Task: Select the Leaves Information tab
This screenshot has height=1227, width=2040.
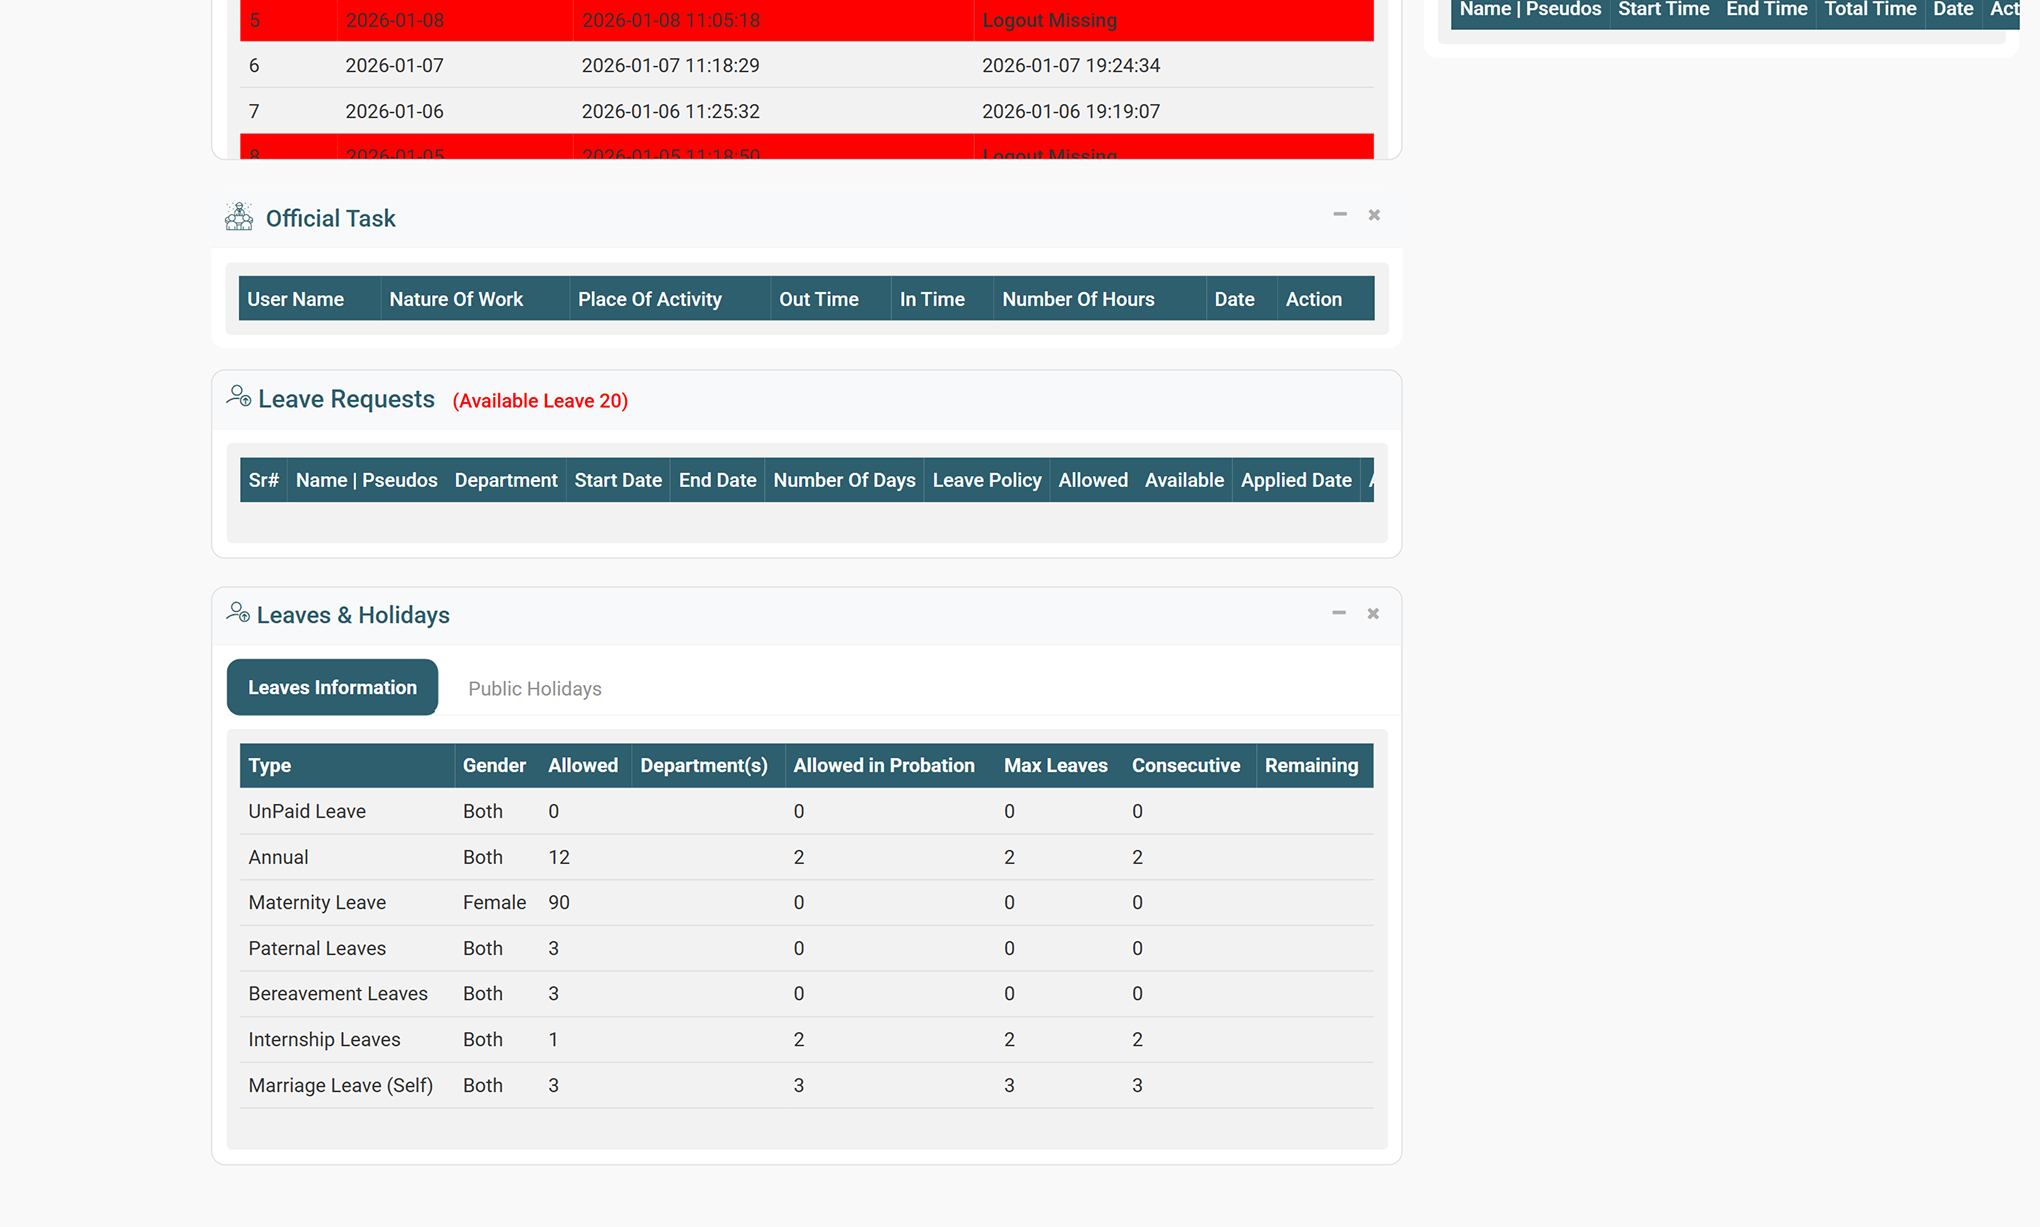Action: pyautogui.click(x=332, y=687)
